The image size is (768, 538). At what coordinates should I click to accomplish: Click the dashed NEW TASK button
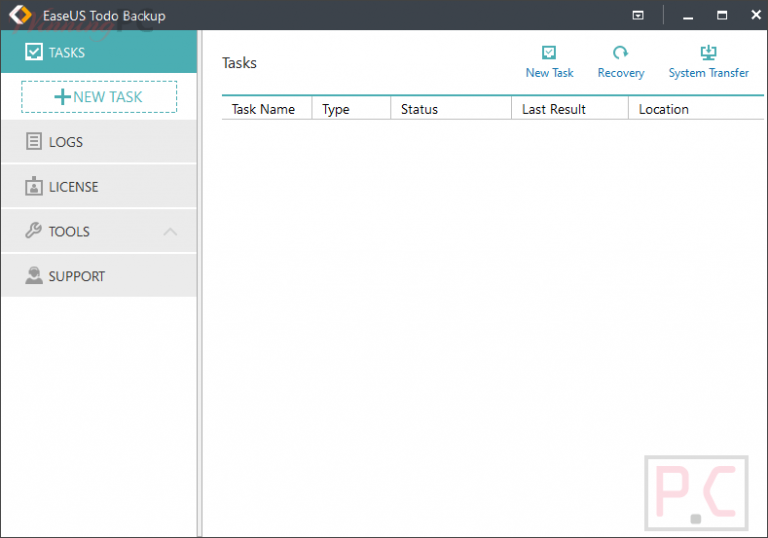pyautogui.click(x=99, y=97)
